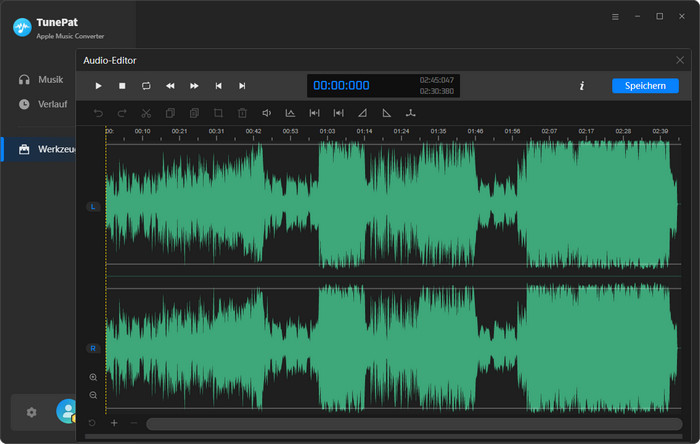The image size is (700, 444).
Task: Select the left channel L badge
Action: coord(93,207)
